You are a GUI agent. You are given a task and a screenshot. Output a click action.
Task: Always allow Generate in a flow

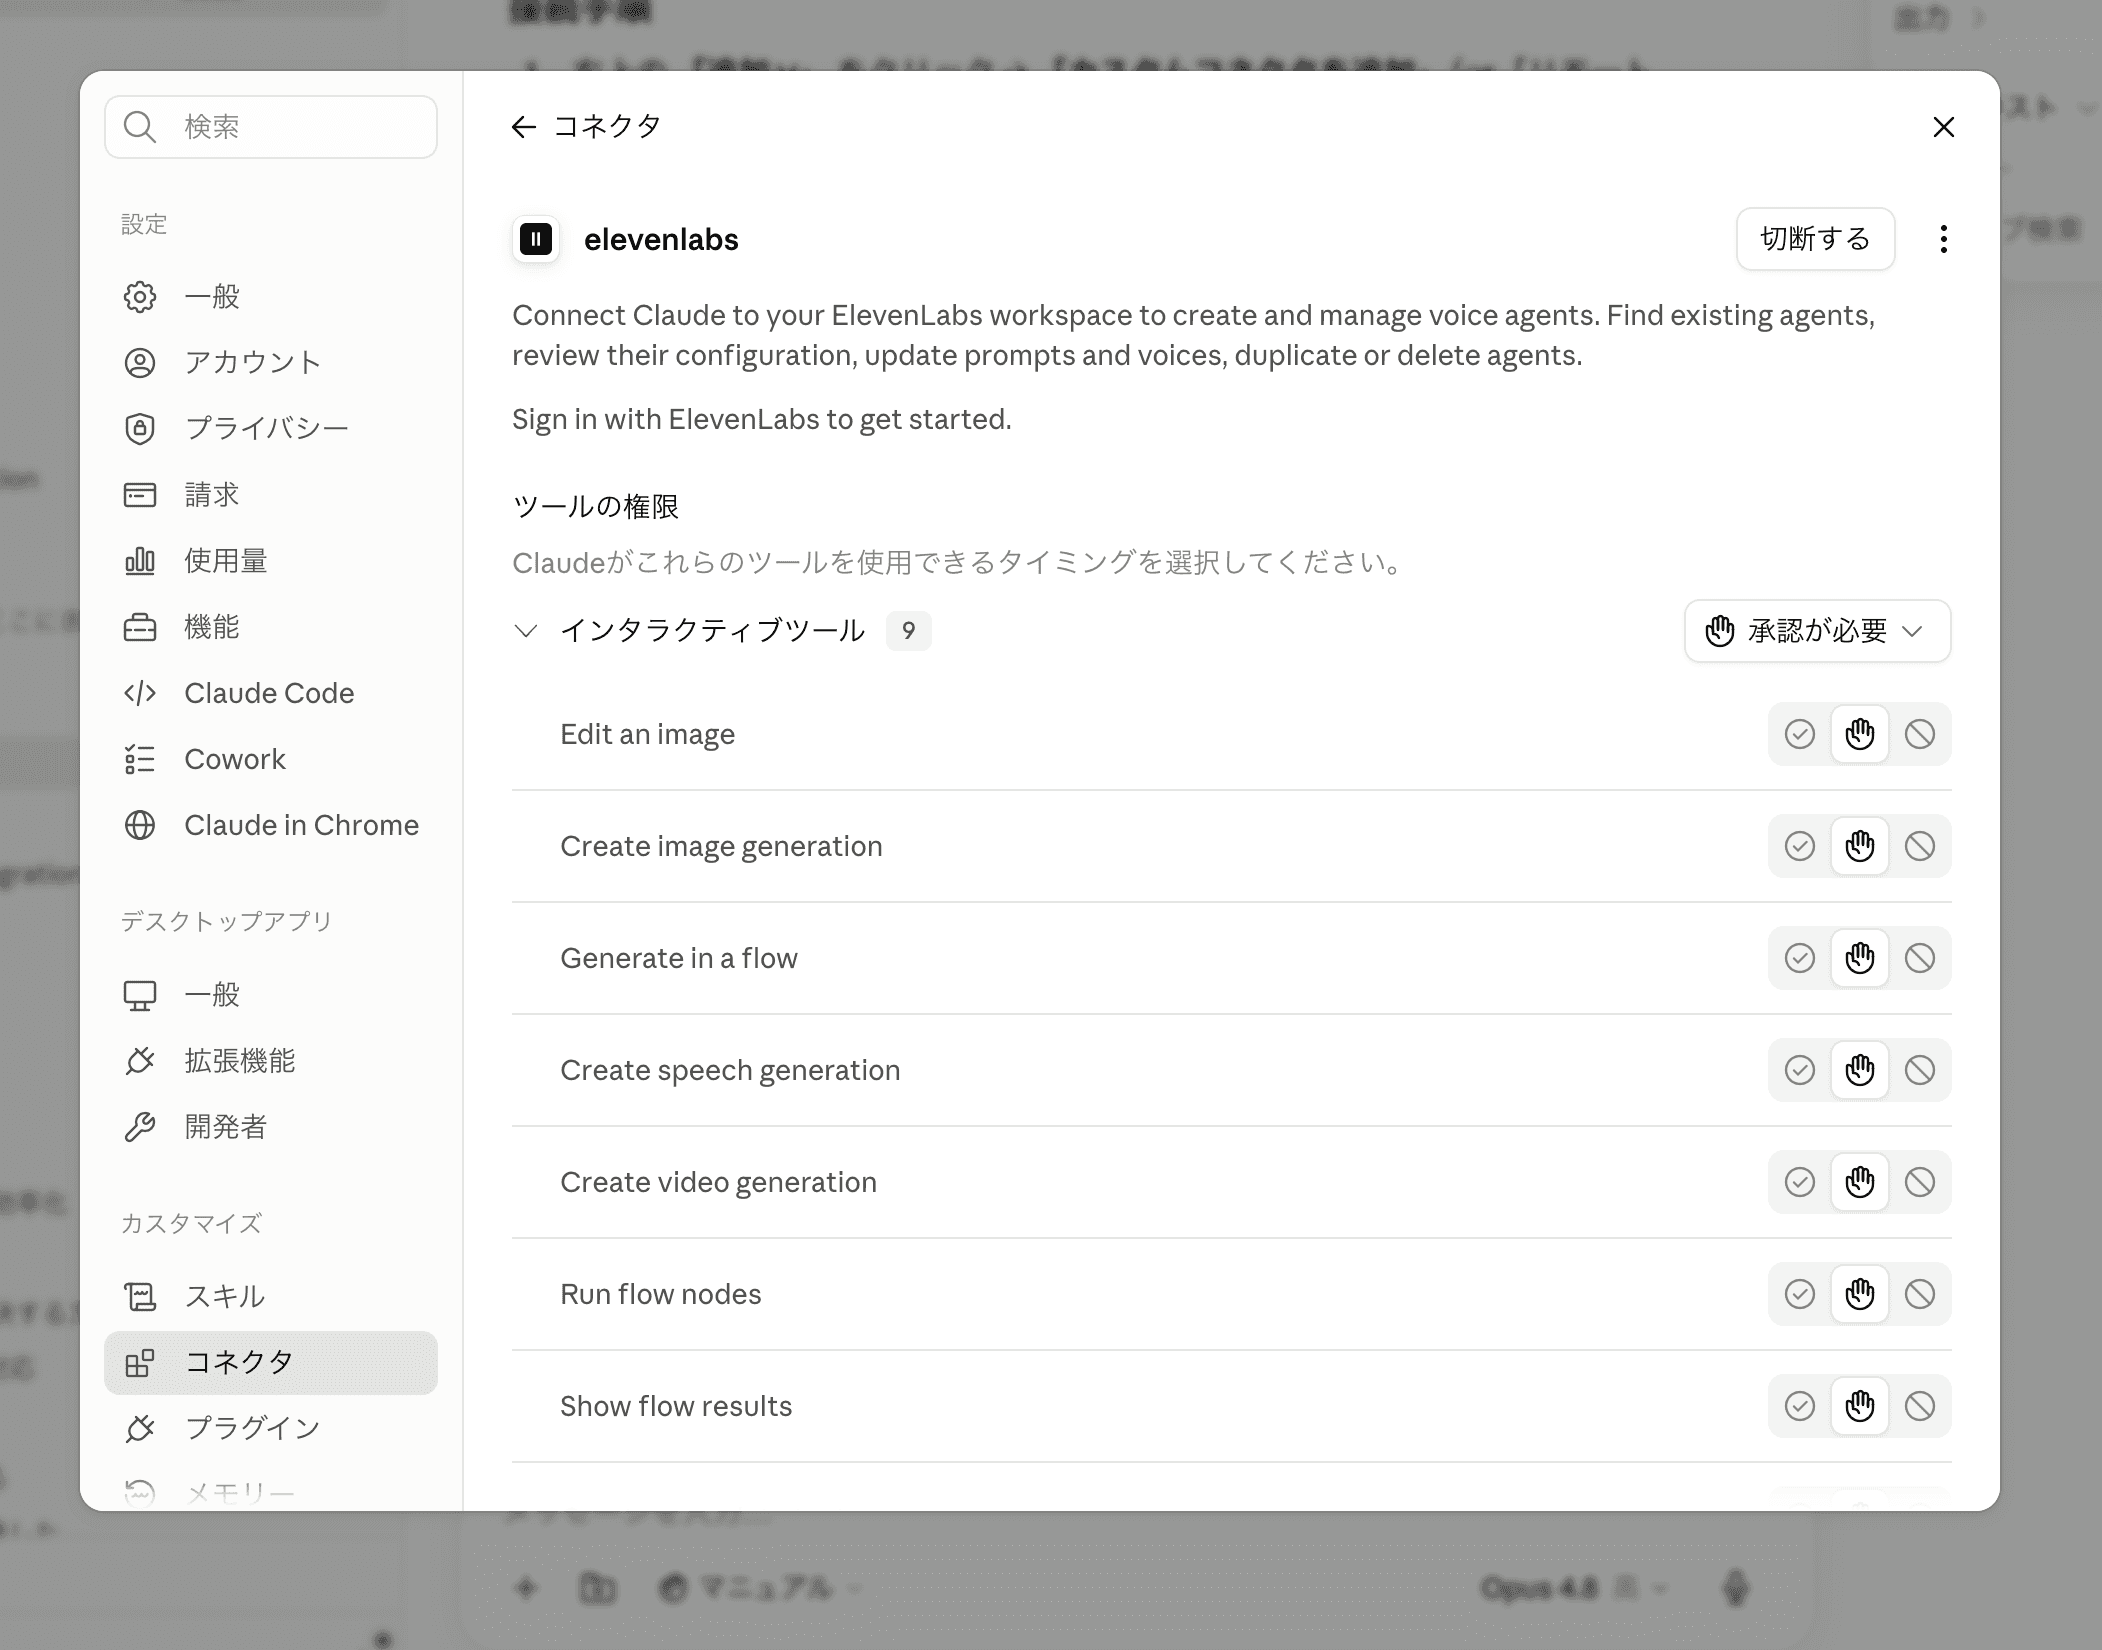click(1799, 959)
